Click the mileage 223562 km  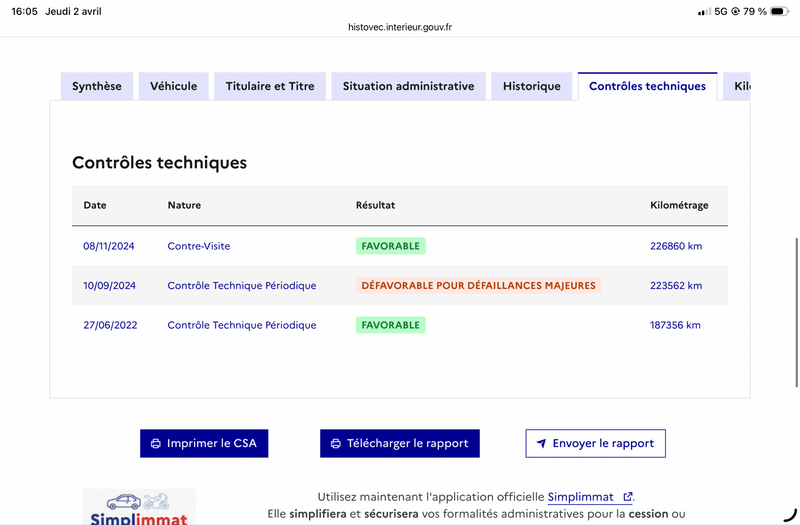[676, 286]
